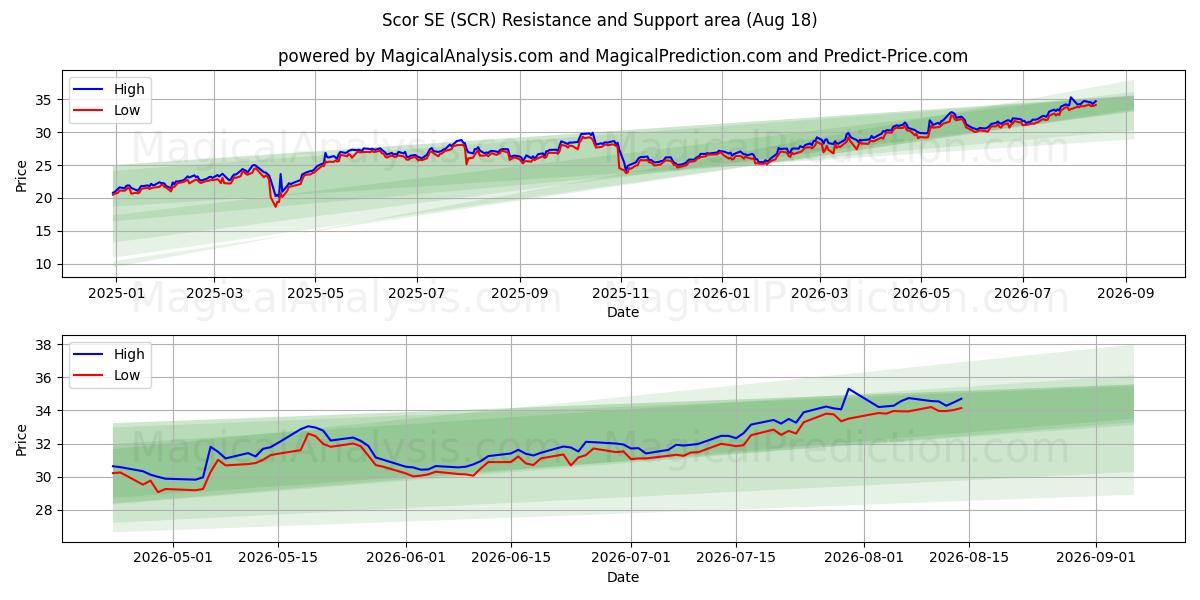Click the 'Date' axis label under the top chart
1200x600 pixels.
(x=622, y=312)
